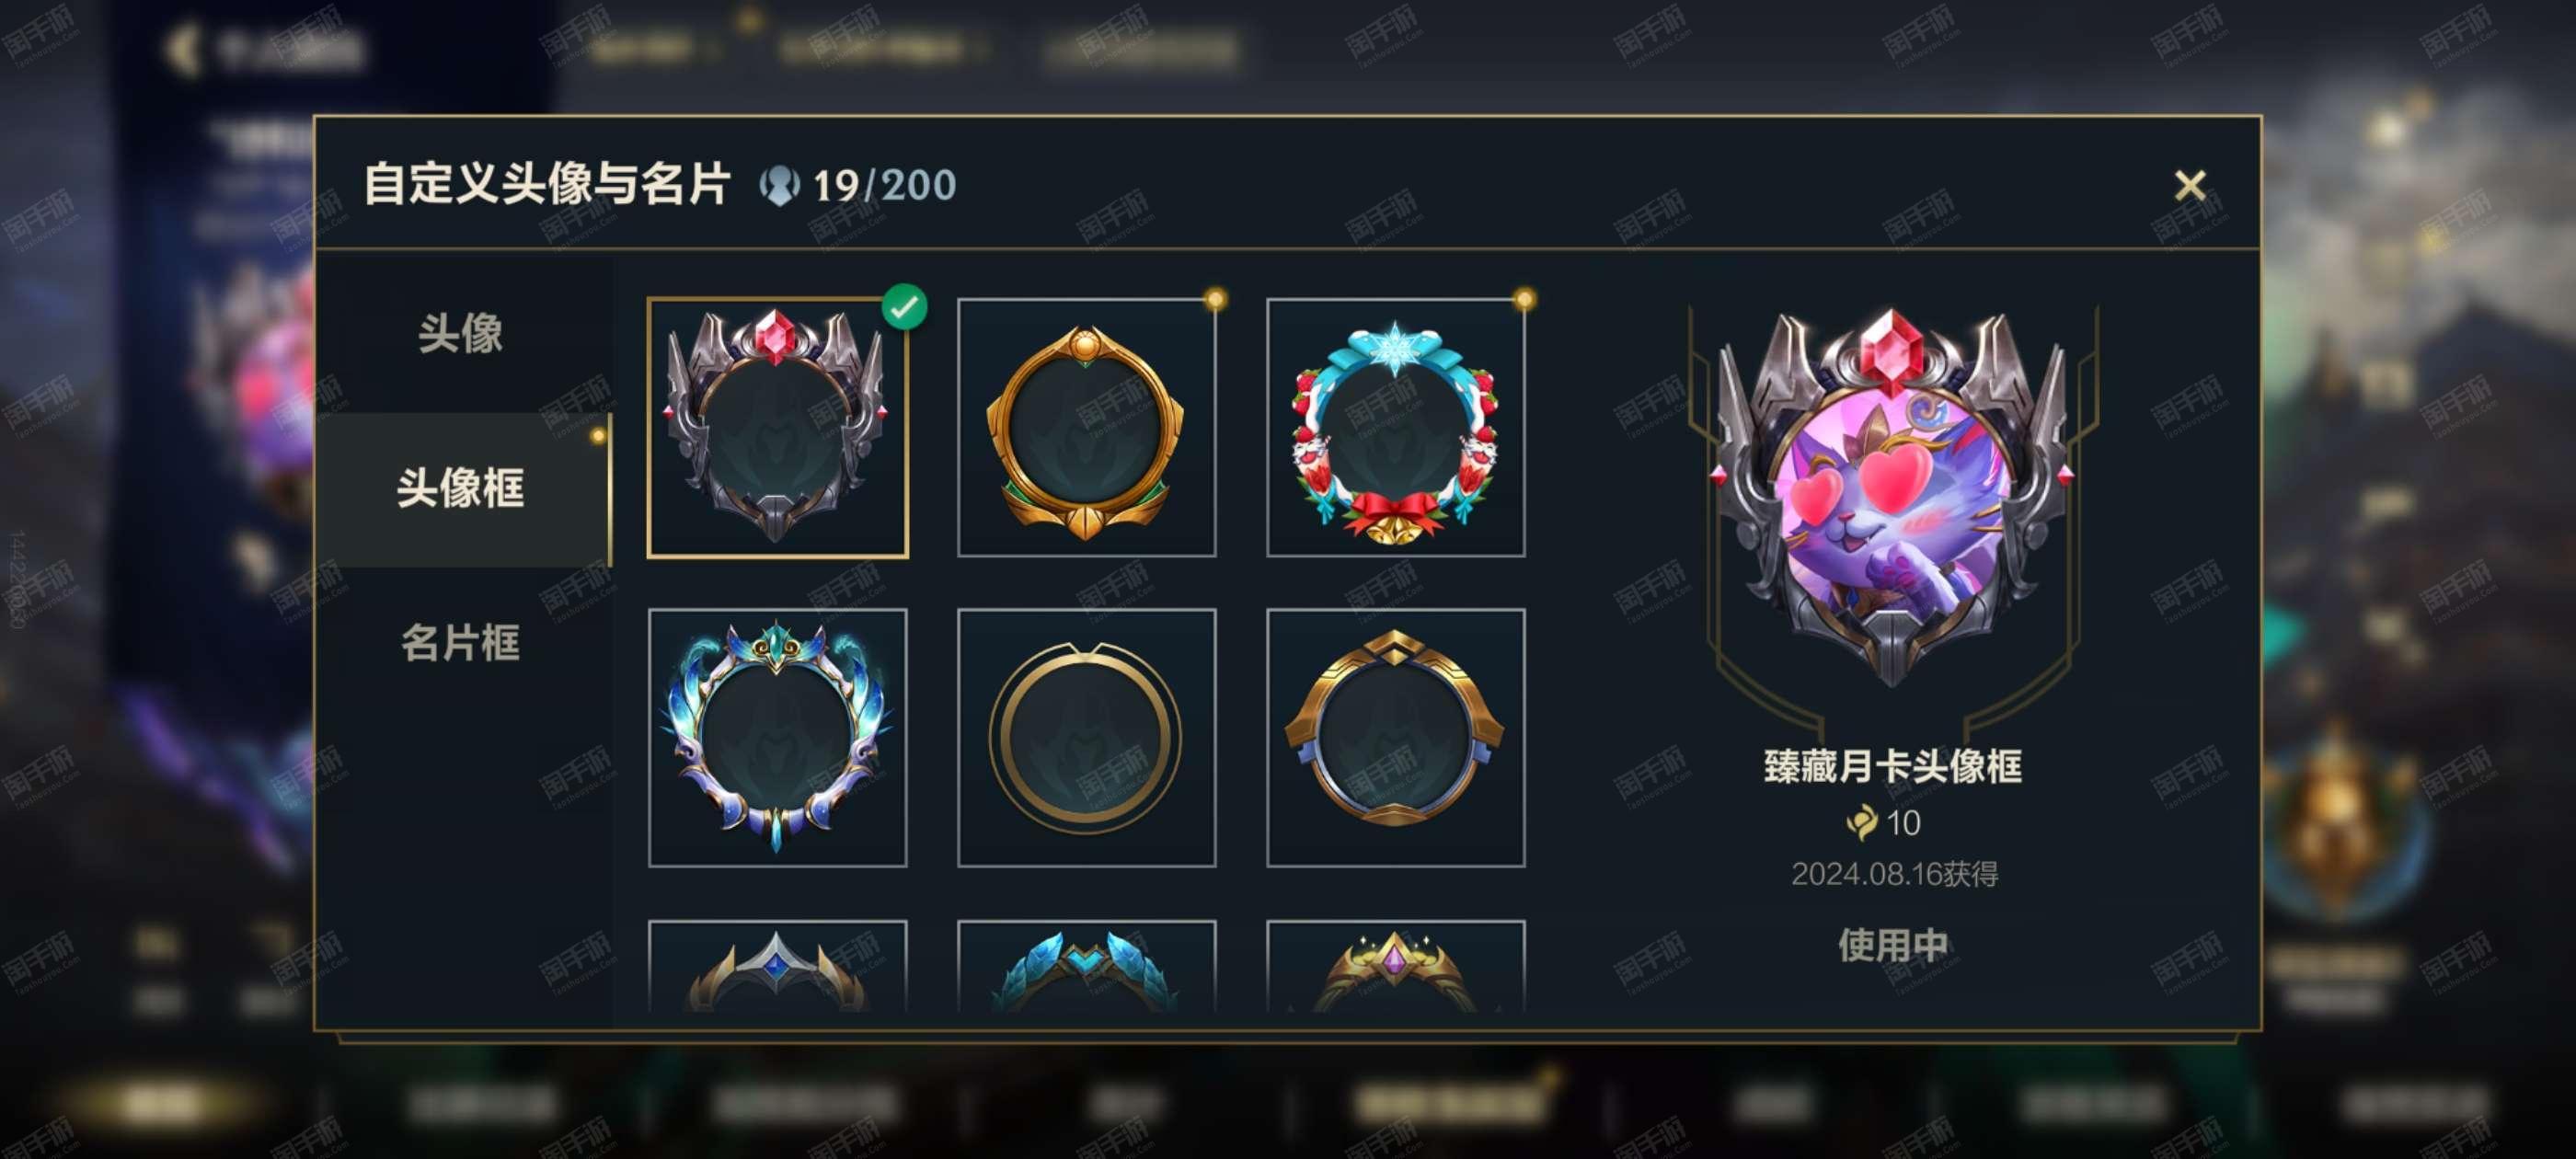The width and height of the screenshot is (2576, 1159).
Task: Click the avatar count icon beside 19/200
Action: click(779, 186)
